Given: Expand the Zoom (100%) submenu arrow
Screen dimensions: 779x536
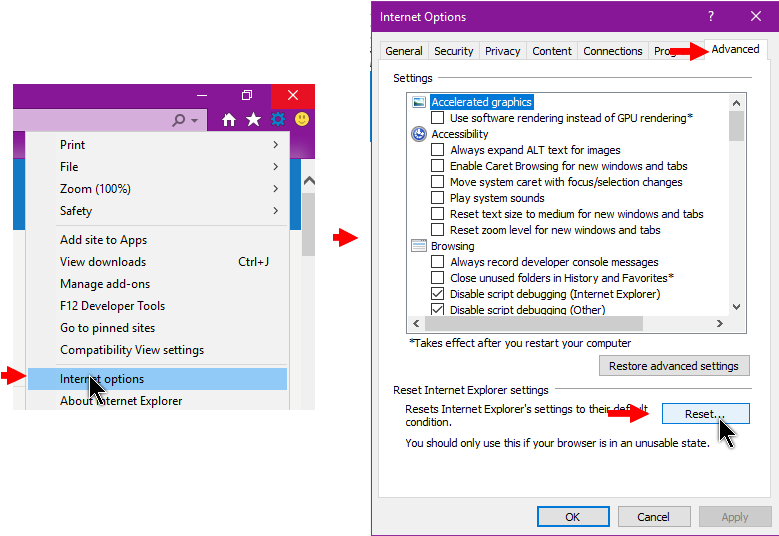Looking at the screenshot, I should [275, 188].
